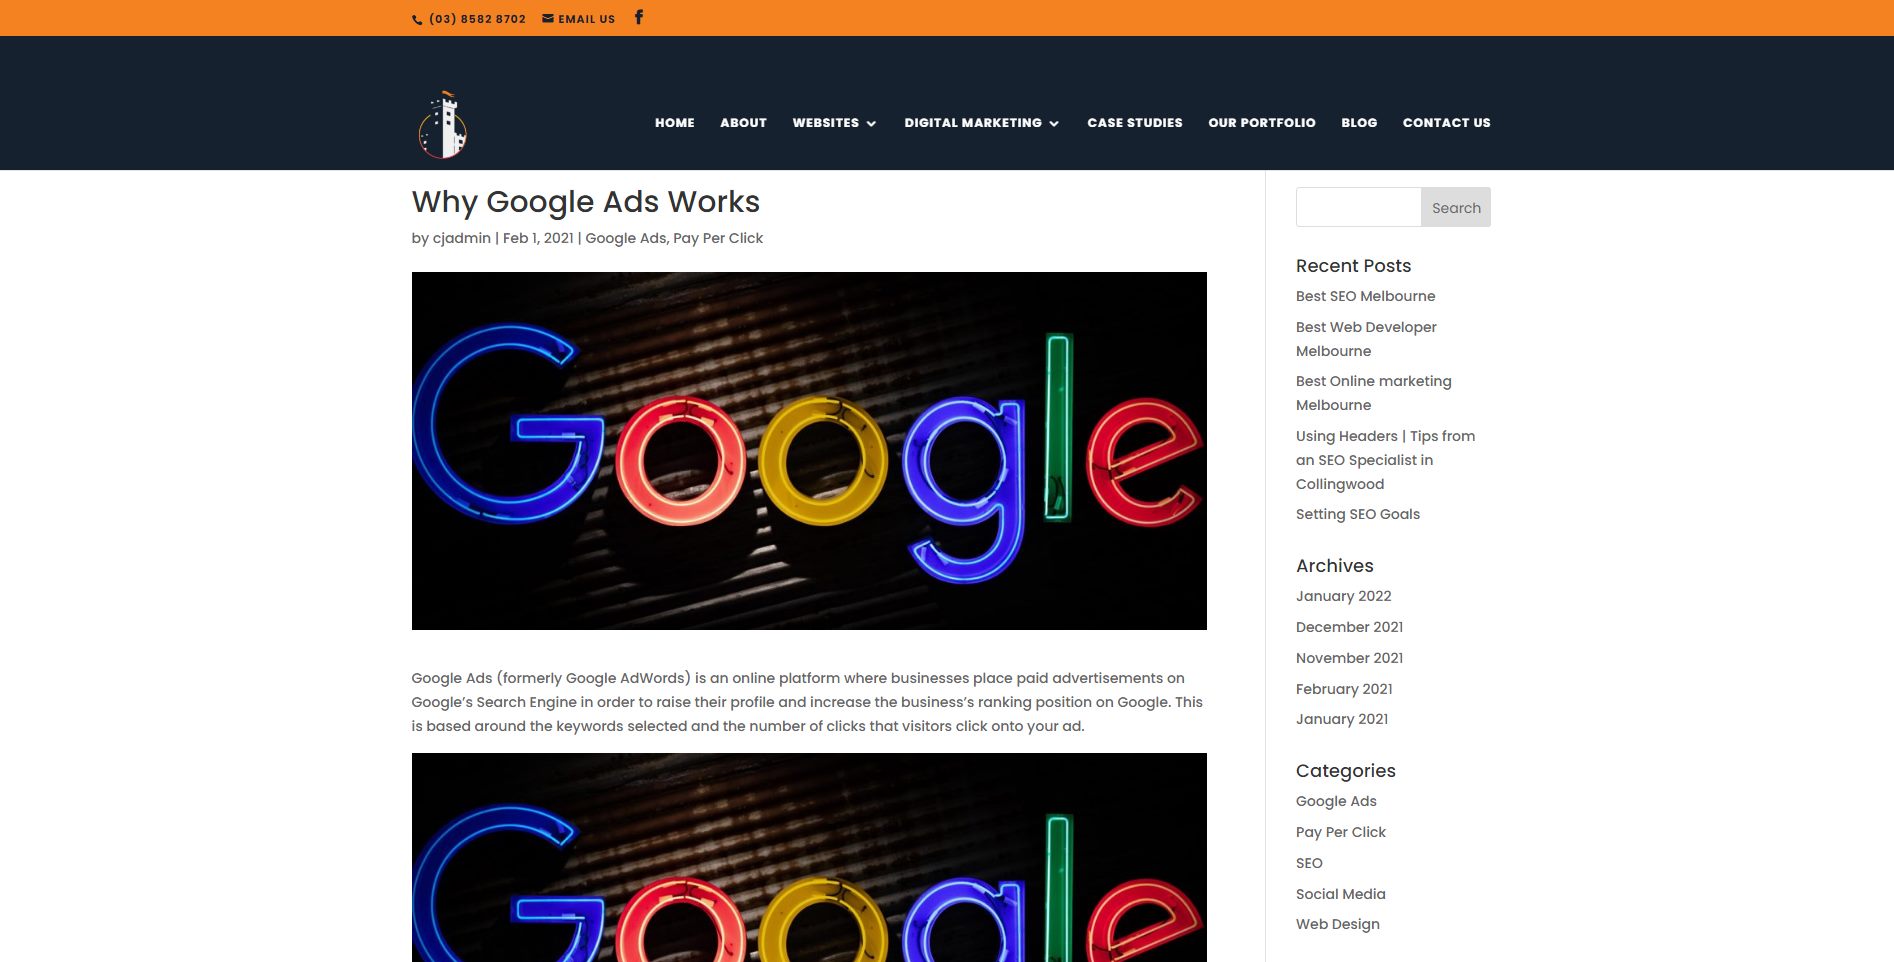Viewport: 1894px width, 962px height.
Task: Open the Using Headers SEO Specialist post
Action: click(x=1385, y=460)
